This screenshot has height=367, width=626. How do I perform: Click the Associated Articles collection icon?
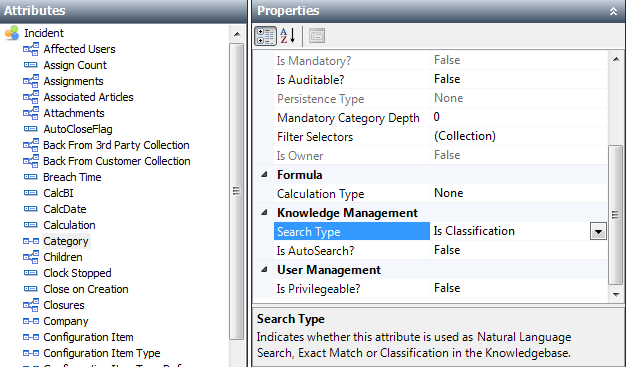[x=31, y=97]
